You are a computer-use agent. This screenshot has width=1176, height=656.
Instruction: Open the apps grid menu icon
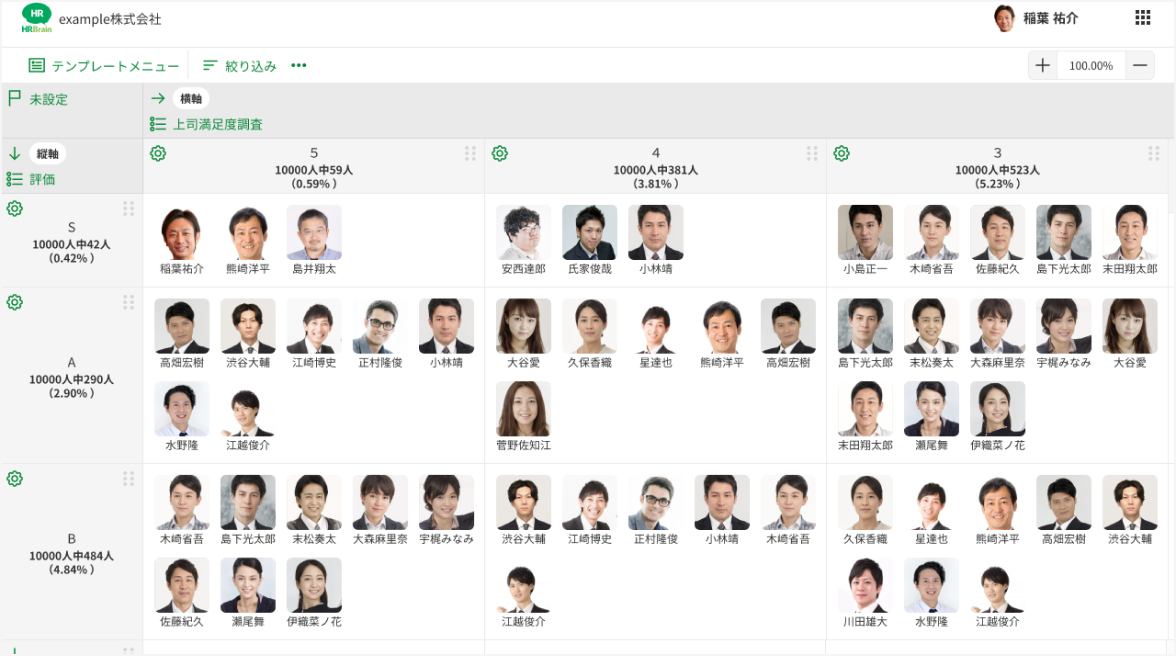point(1142,18)
